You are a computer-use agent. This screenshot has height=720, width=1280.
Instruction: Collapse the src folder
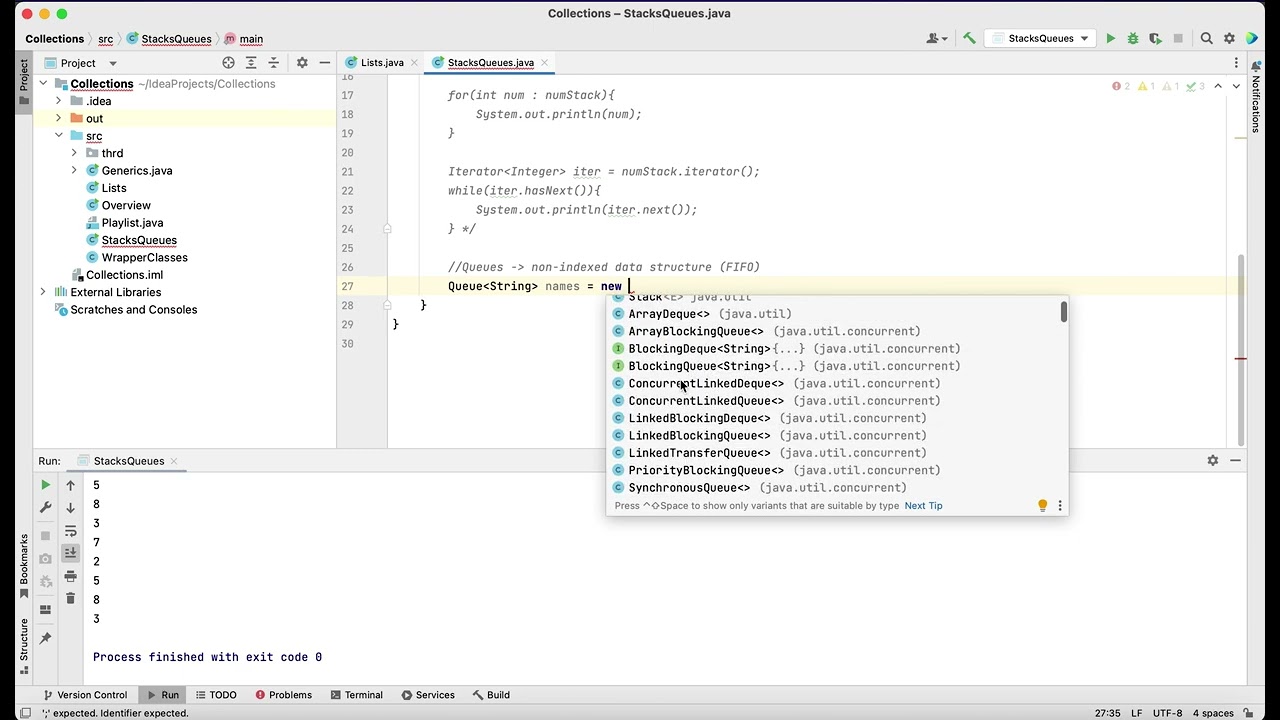59,136
